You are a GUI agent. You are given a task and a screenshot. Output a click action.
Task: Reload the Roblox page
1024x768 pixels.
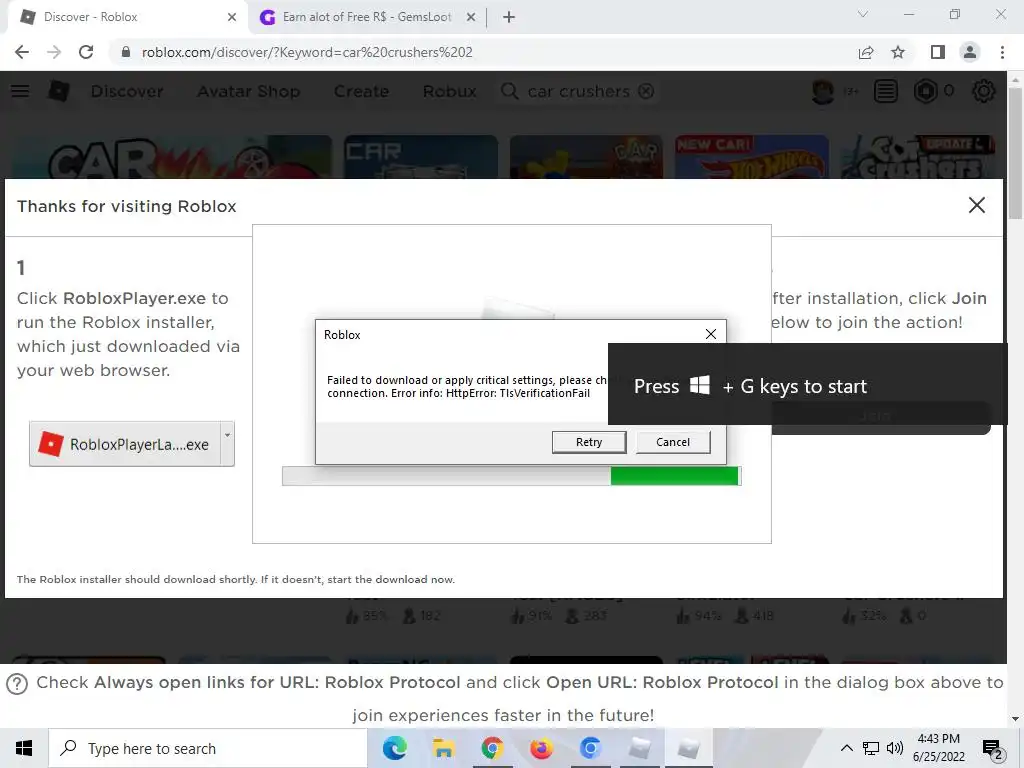(86, 52)
